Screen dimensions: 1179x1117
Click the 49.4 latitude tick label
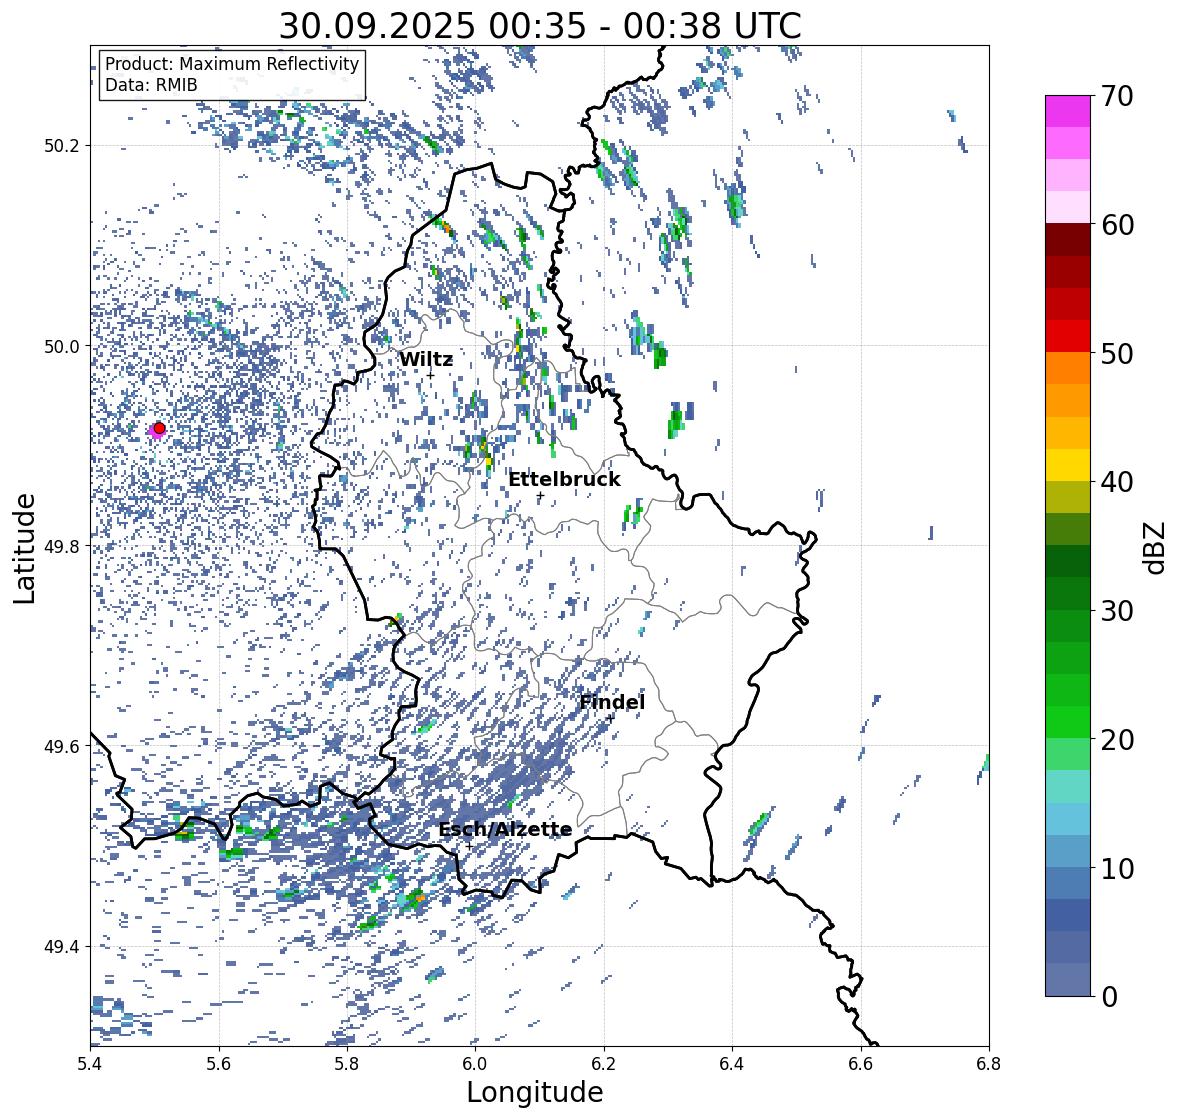pyautogui.click(x=62, y=946)
